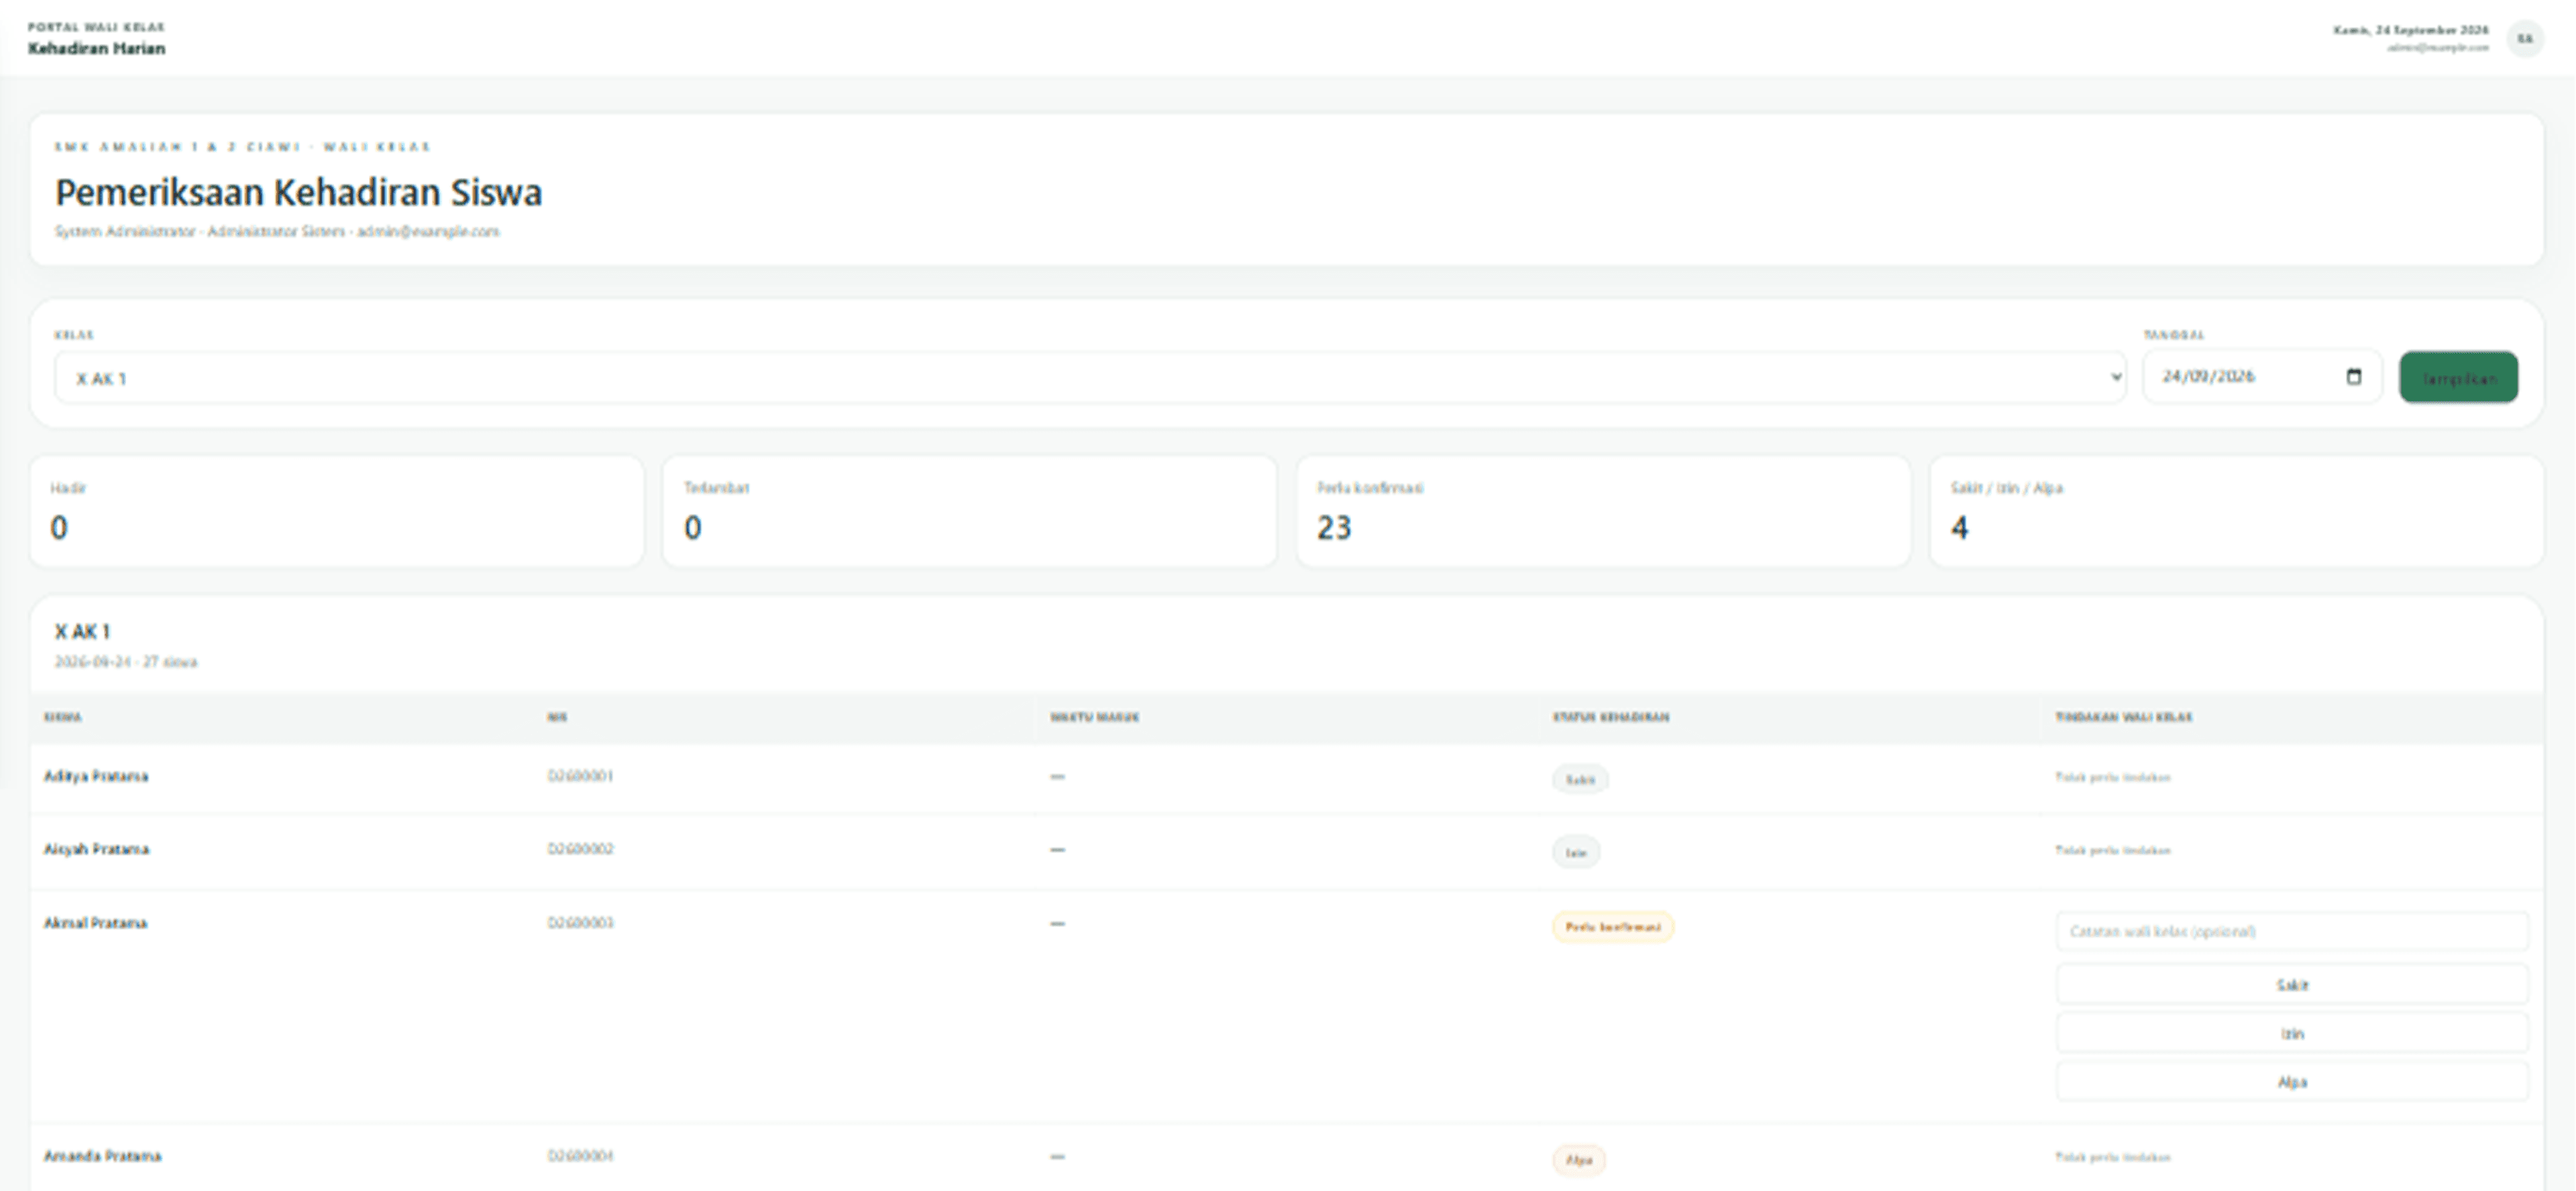Click student name Aisyah Pratama

point(96,849)
